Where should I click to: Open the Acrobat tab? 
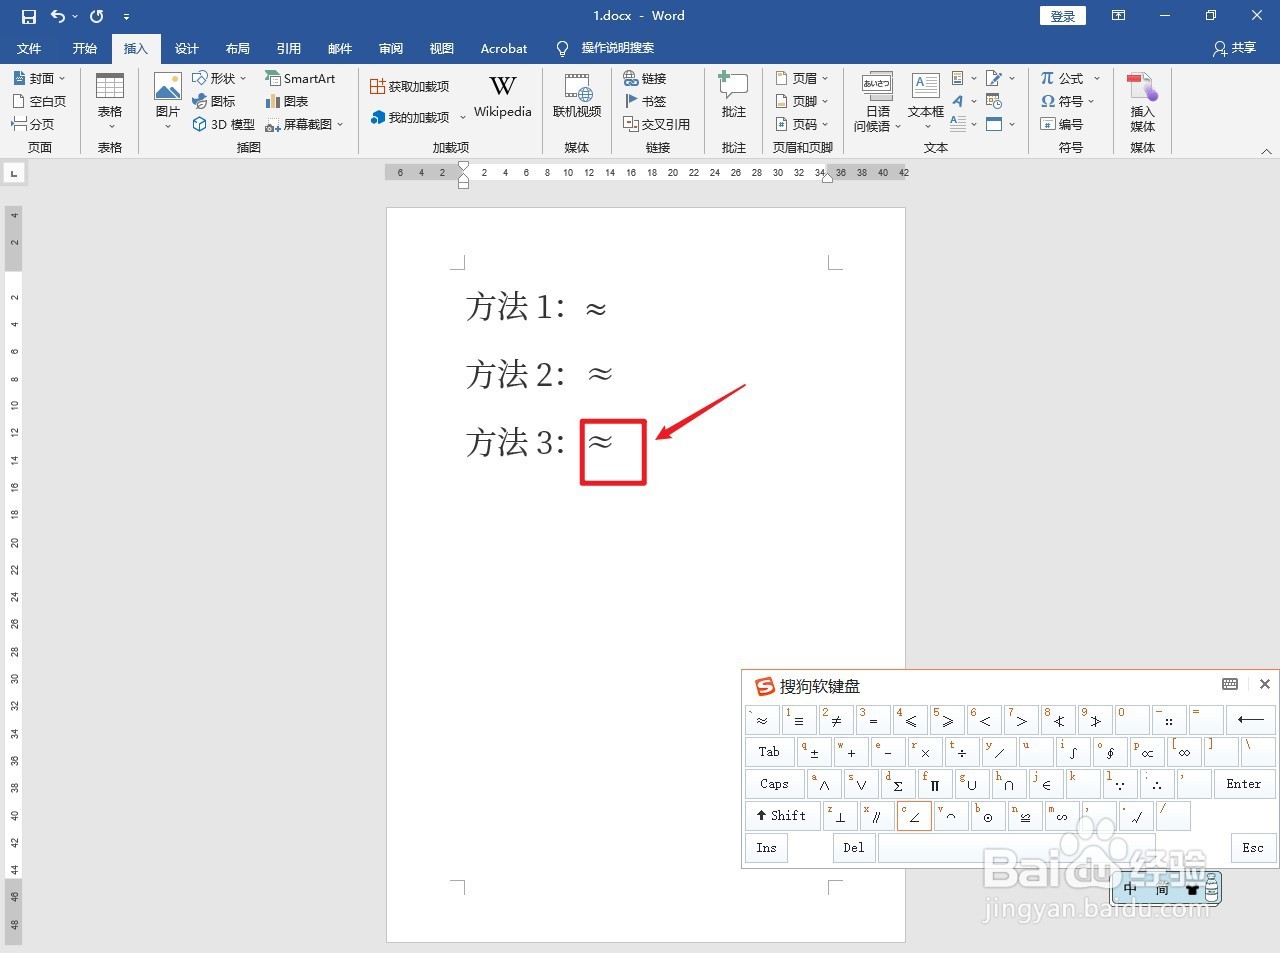pyautogui.click(x=504, y=48)
